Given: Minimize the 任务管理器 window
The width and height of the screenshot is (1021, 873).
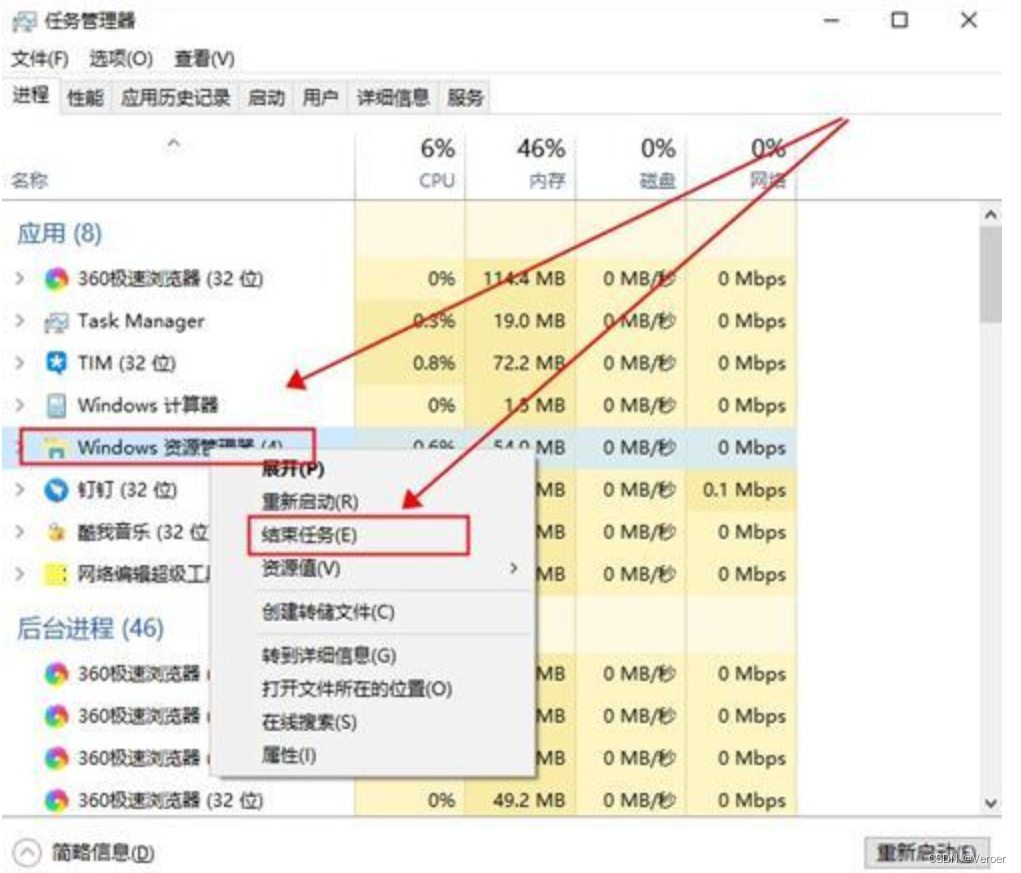Looking at the screenshot, I should pos(832,21).
